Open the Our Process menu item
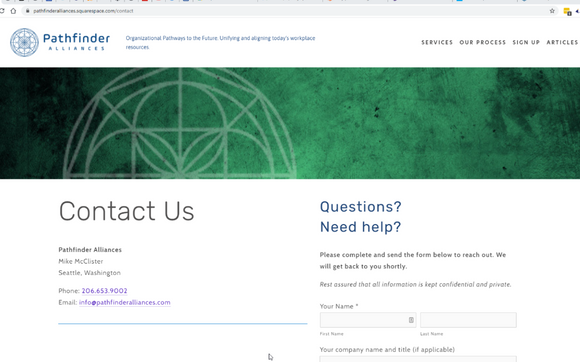Viewport: 580px width, 362px height. (x=482, y=43)
